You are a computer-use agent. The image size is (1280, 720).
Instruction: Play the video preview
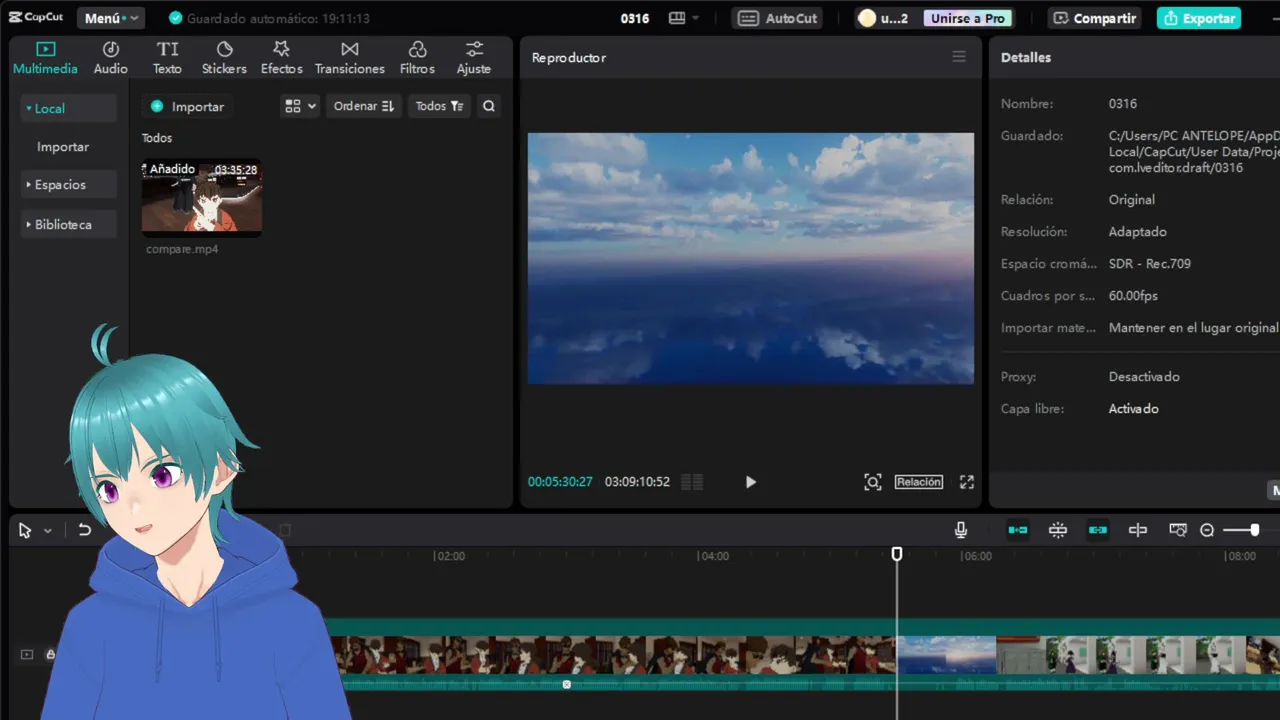(x=751, y=482)
